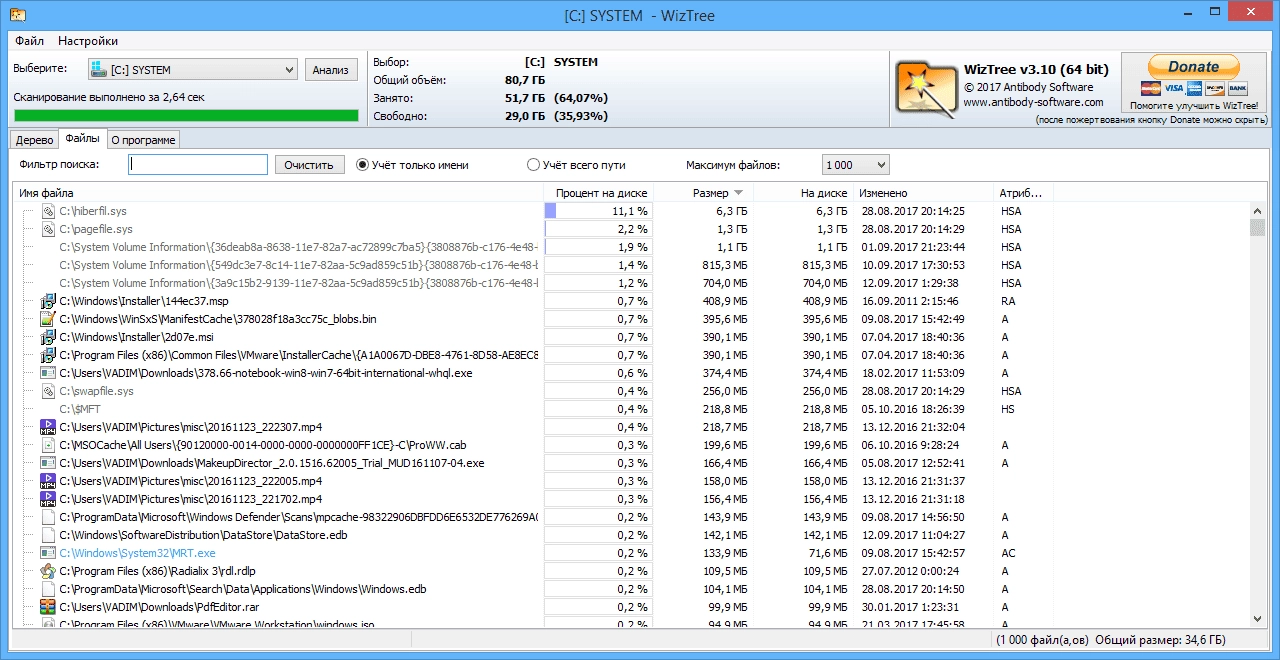Click the 144ec37.msp installer icon
The height and width of the screenshot is (660, 1280).
(47, 301)
